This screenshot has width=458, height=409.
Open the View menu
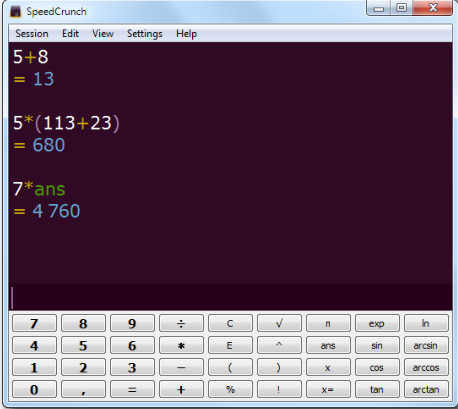click(x=103, y=34)
